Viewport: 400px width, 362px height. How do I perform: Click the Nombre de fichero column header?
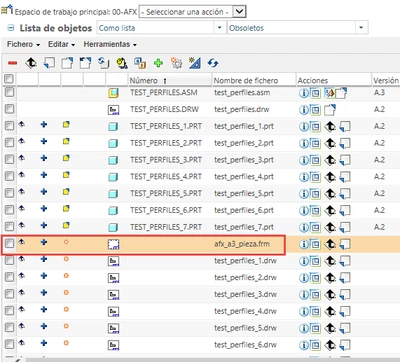pyautogui.click(x=246, y=80)
